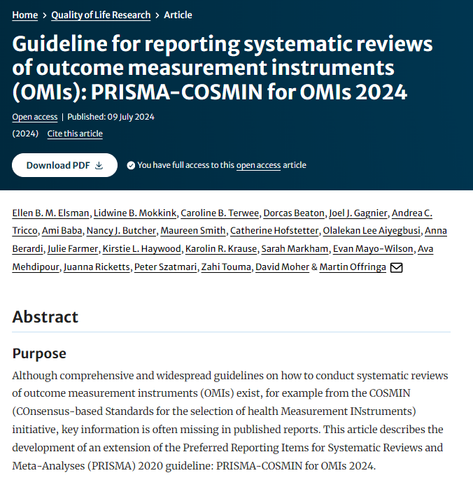Open author Lidwine B. Mokkink
The image size is (473, 487).
[135, 213]
